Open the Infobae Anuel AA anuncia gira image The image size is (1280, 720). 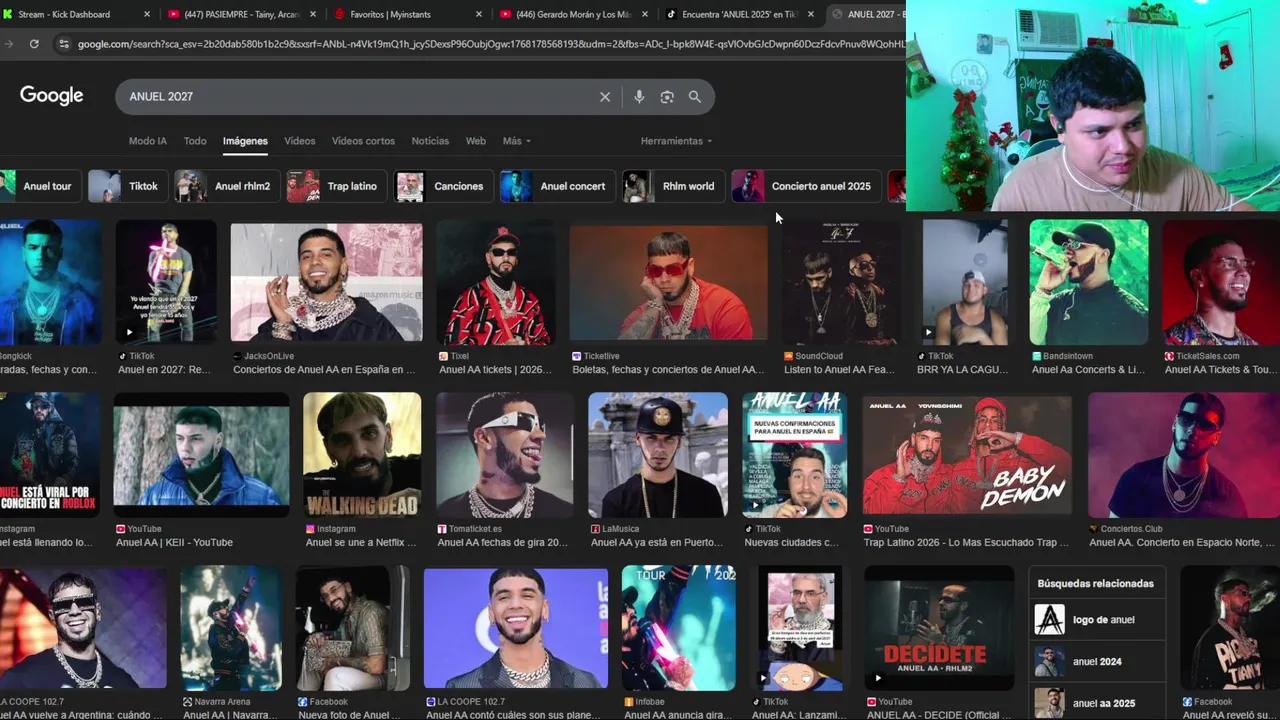coord(679,628)
